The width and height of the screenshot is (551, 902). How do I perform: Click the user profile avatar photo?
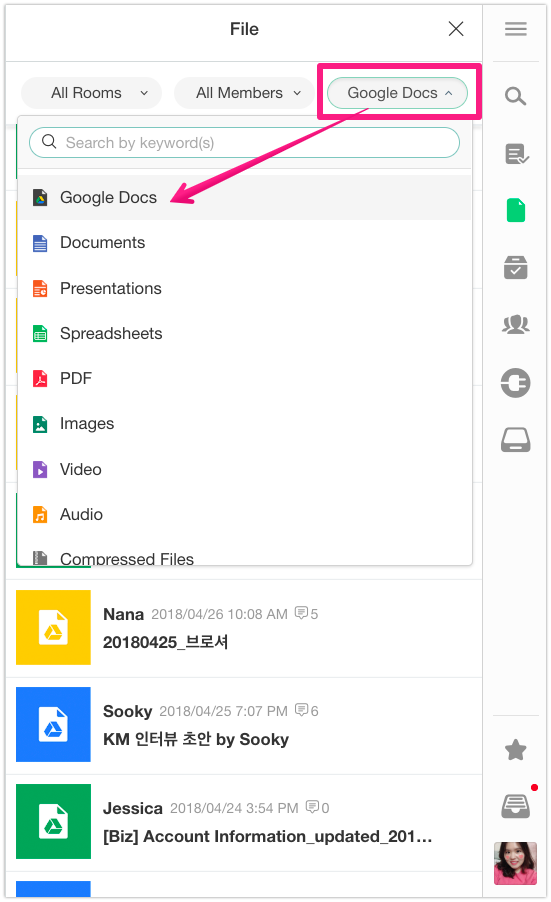(x=515, y=863)
